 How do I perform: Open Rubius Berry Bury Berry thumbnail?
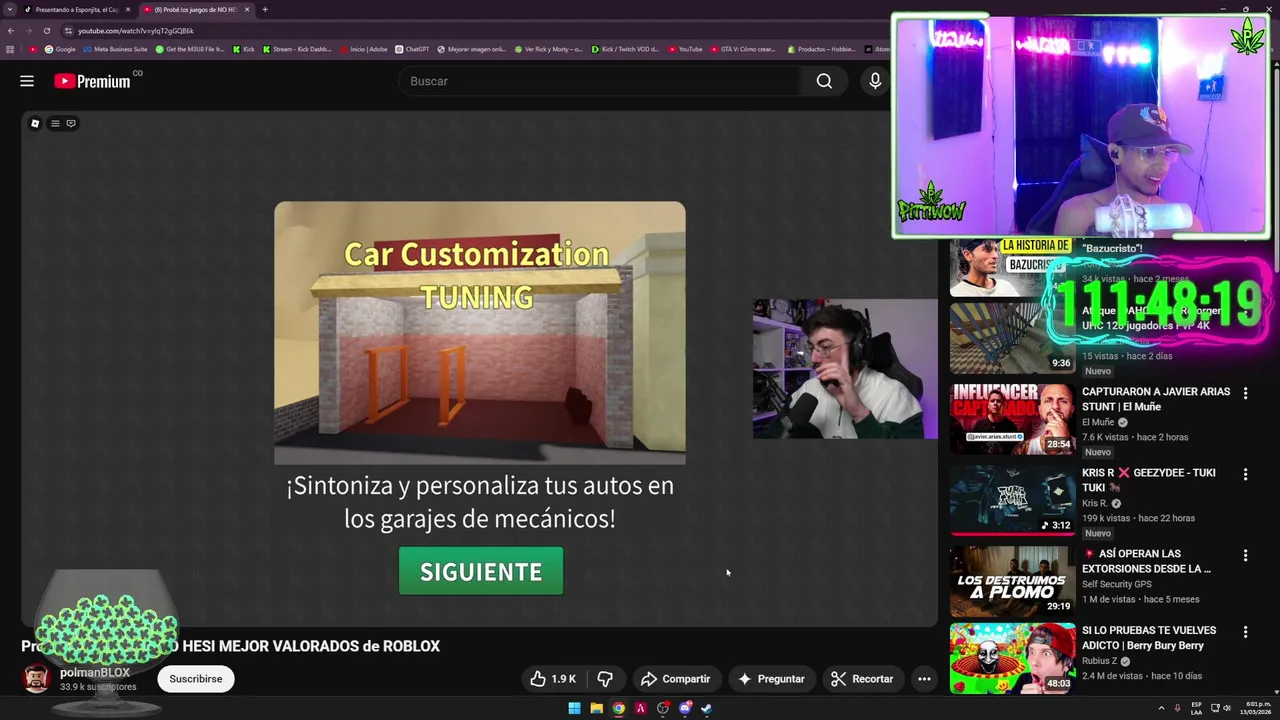1012,658
